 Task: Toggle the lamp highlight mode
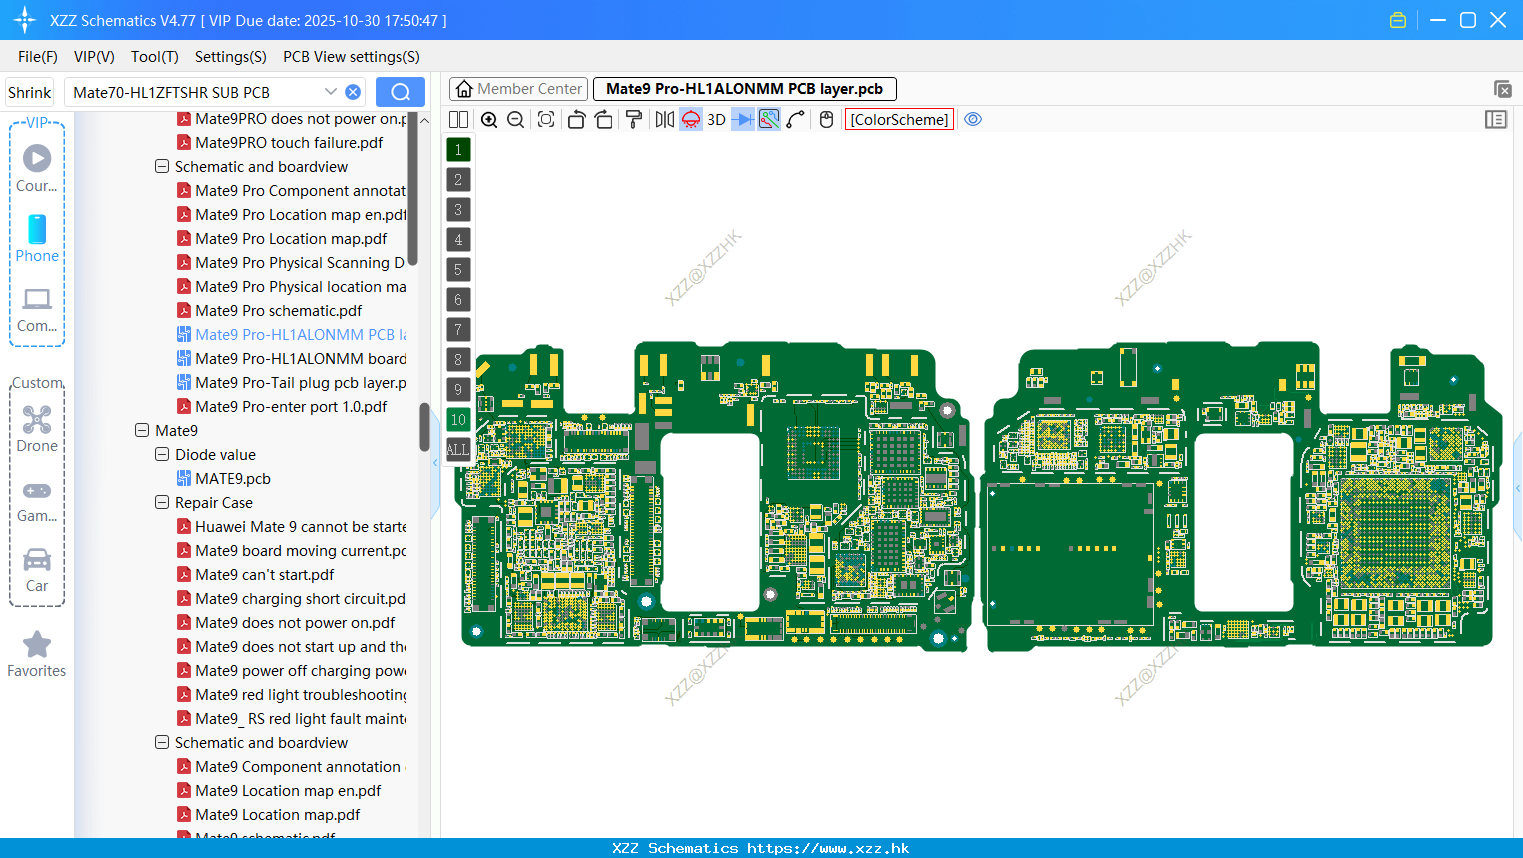click(x=690, y=119)
